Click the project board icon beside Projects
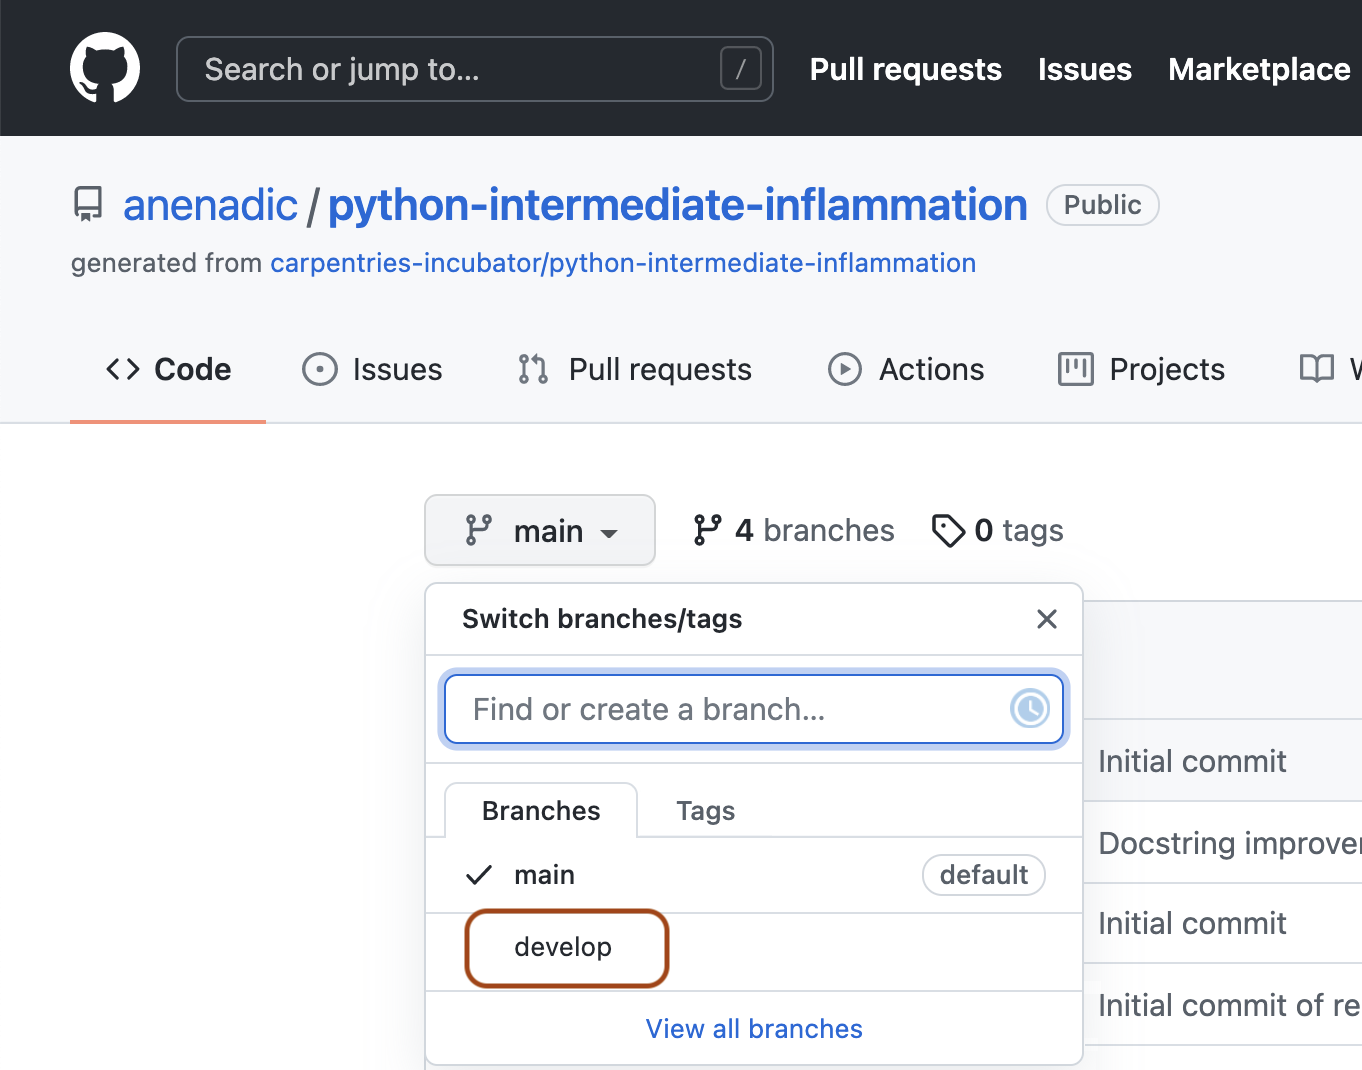This screenshot has width=1362, height=1070. [1075, 369]
